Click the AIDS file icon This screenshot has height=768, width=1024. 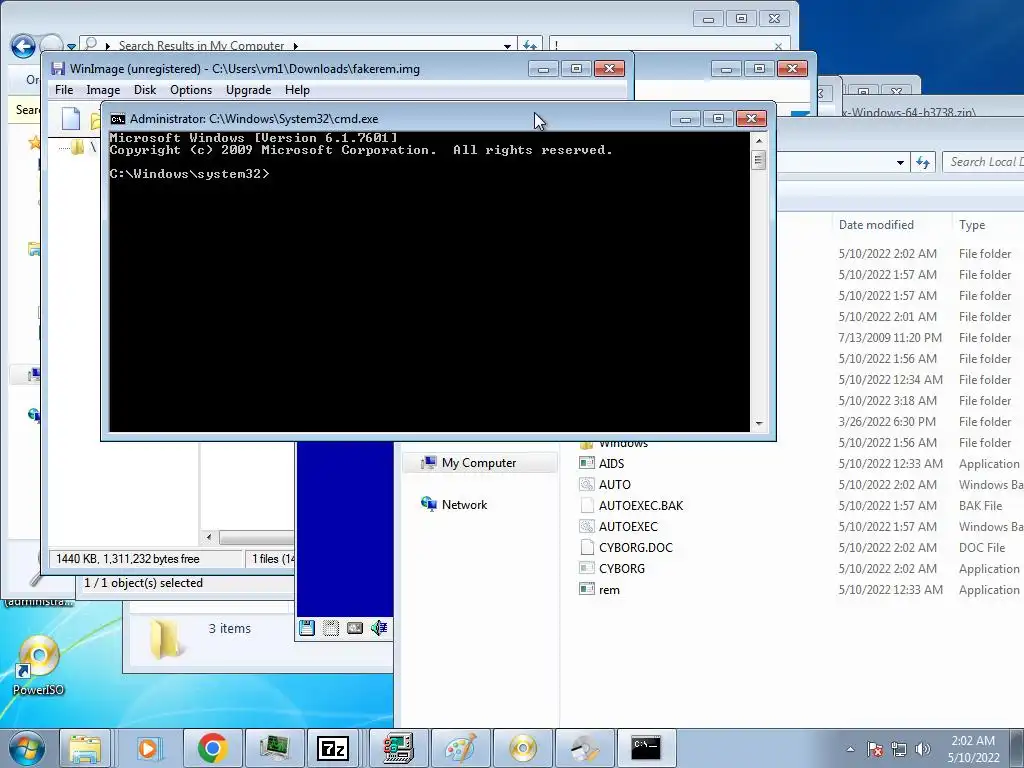click(x=586, y=463)
